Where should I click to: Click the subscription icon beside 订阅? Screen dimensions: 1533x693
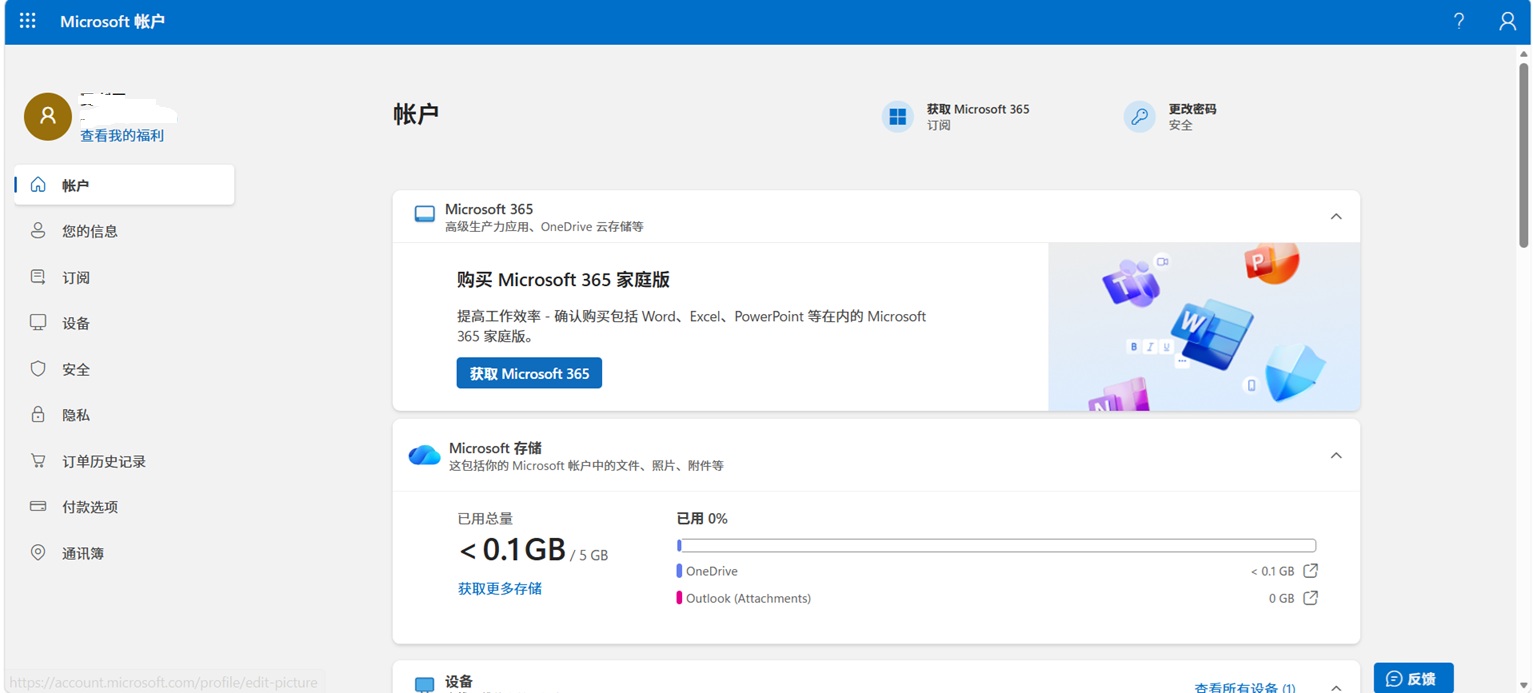point(38,277)
